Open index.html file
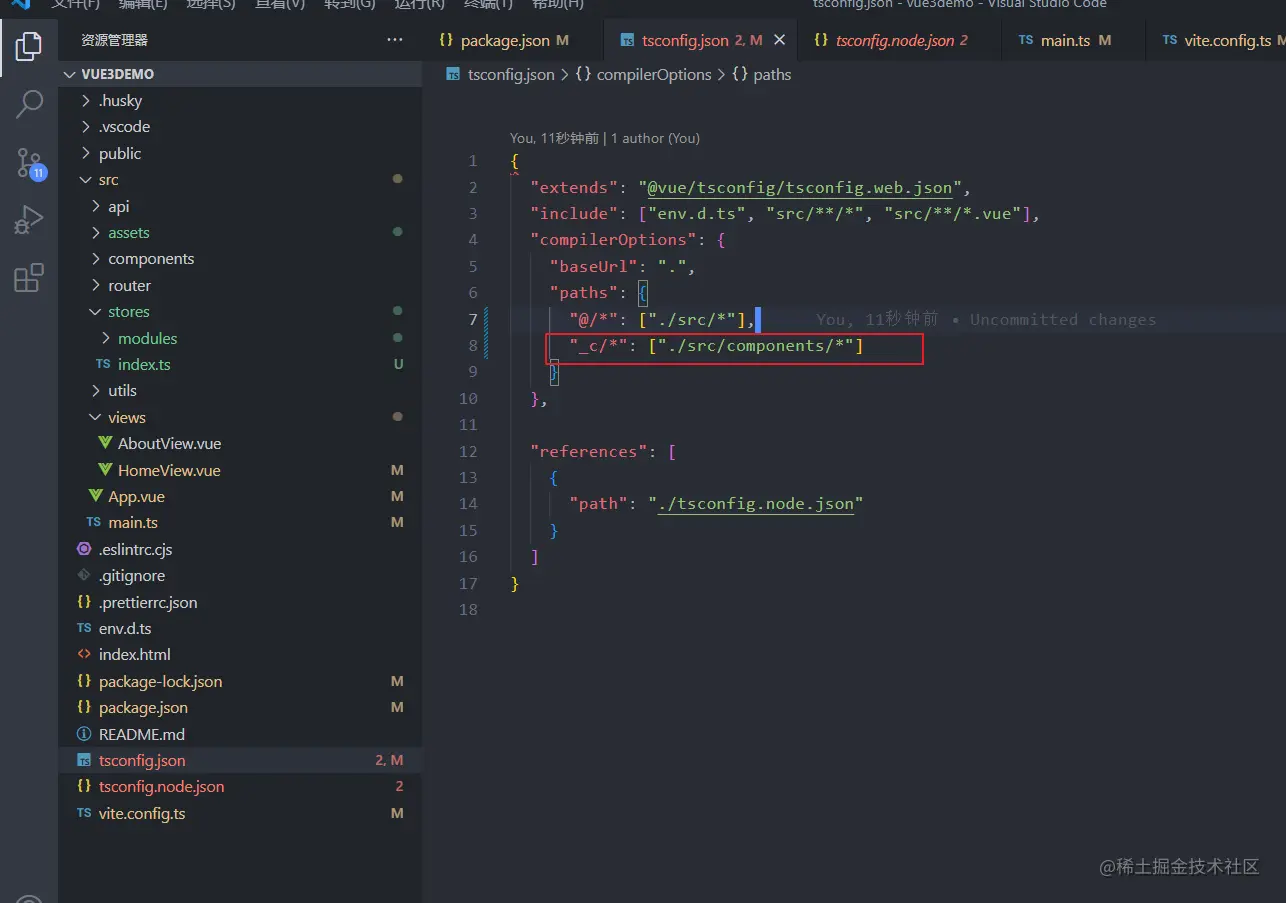 tap(240, 655)
